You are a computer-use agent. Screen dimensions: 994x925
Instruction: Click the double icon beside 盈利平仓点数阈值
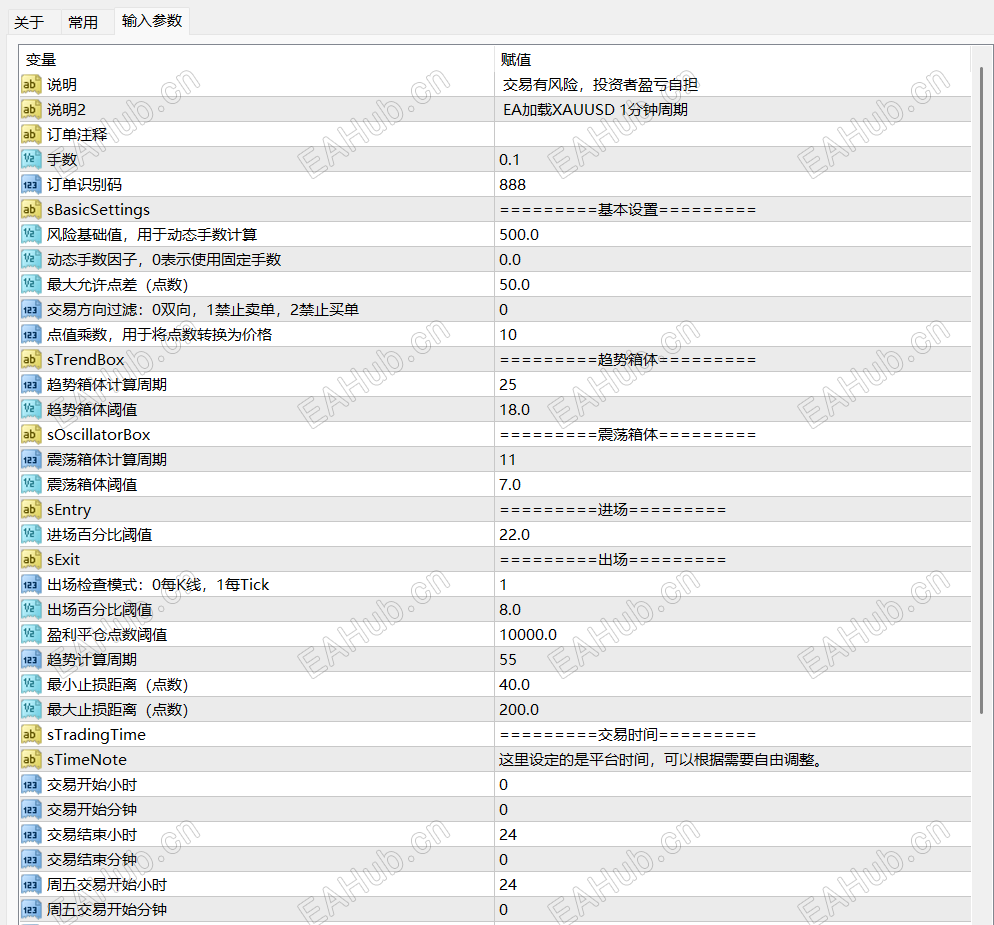click(30, 635)
